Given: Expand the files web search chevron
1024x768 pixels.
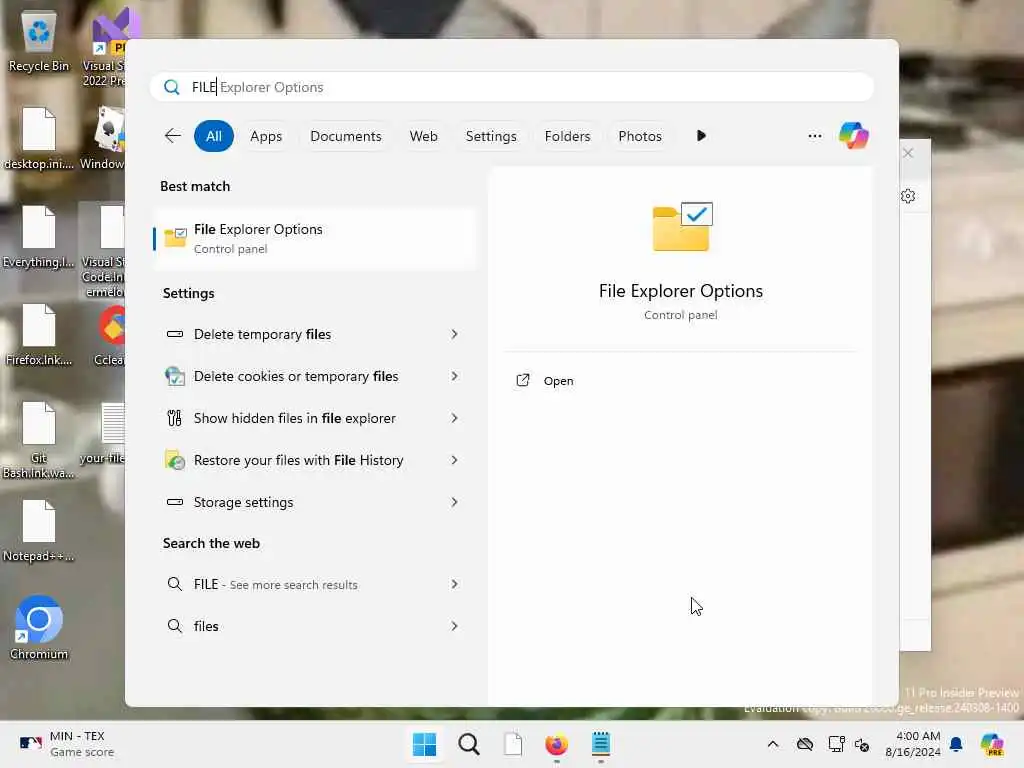Looking at the screenshot, I should click(x=455, y=626).
